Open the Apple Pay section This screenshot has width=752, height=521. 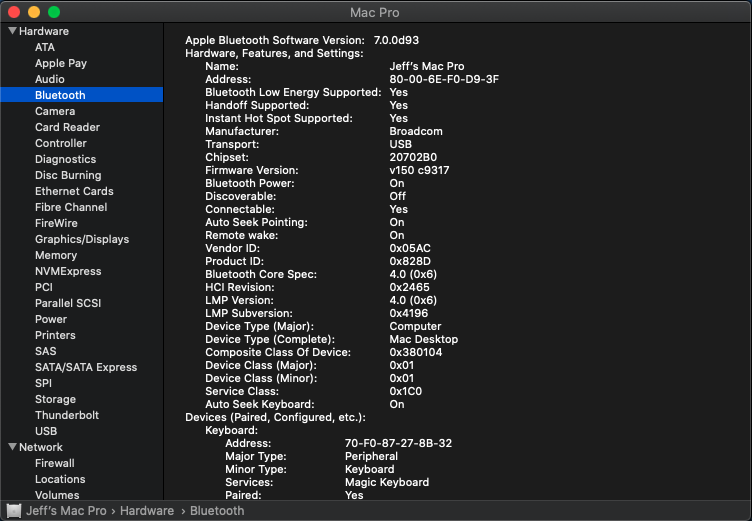[x=61, y=63]
